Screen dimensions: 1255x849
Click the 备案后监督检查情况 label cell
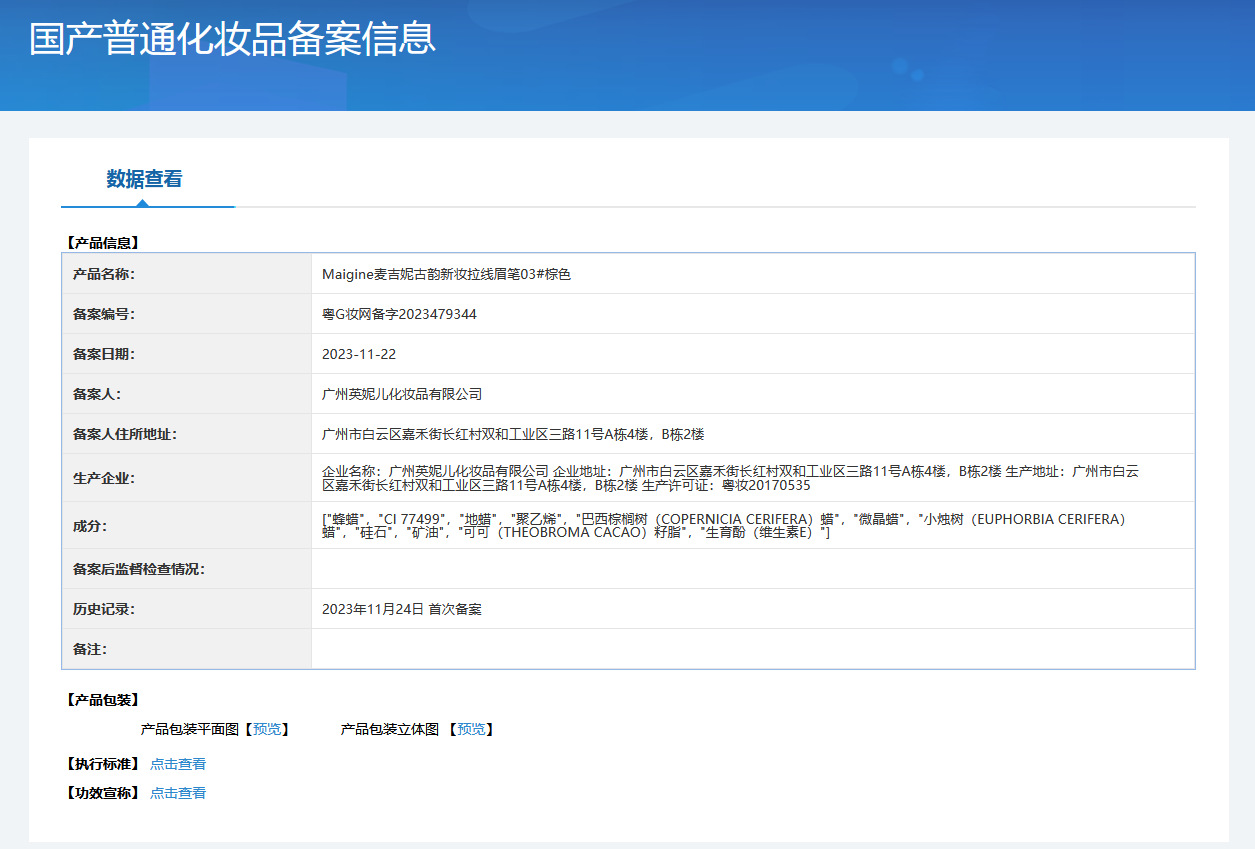[187, 569]
